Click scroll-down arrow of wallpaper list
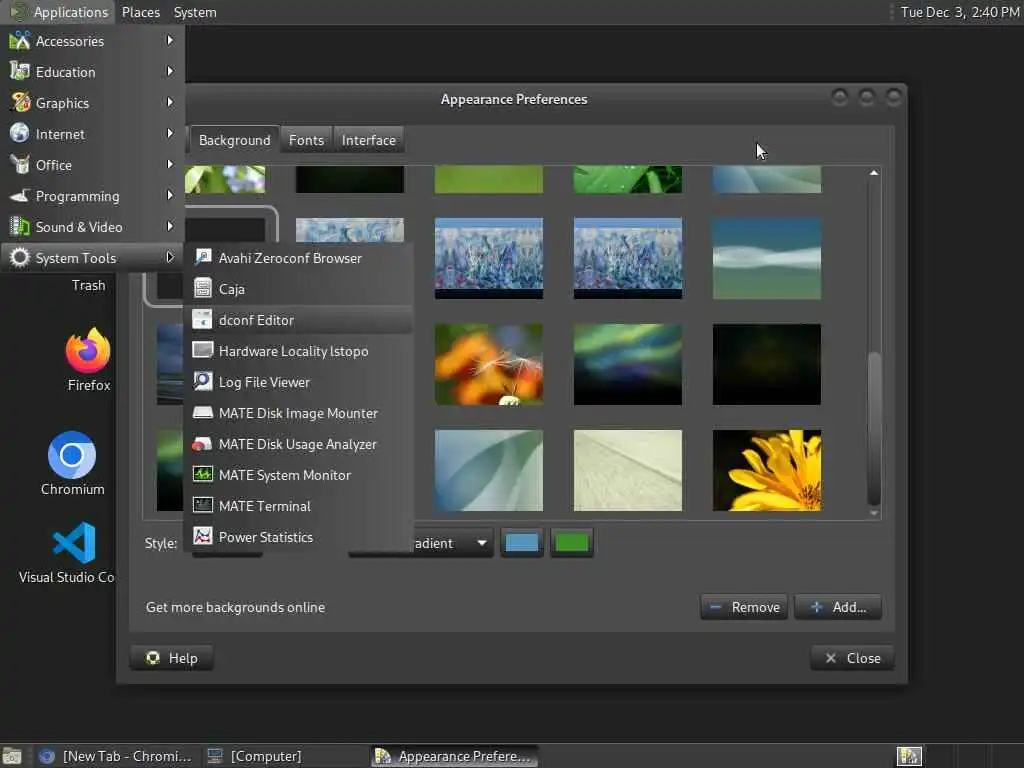This screenshot has height=768, width=1024. point(874,513)
